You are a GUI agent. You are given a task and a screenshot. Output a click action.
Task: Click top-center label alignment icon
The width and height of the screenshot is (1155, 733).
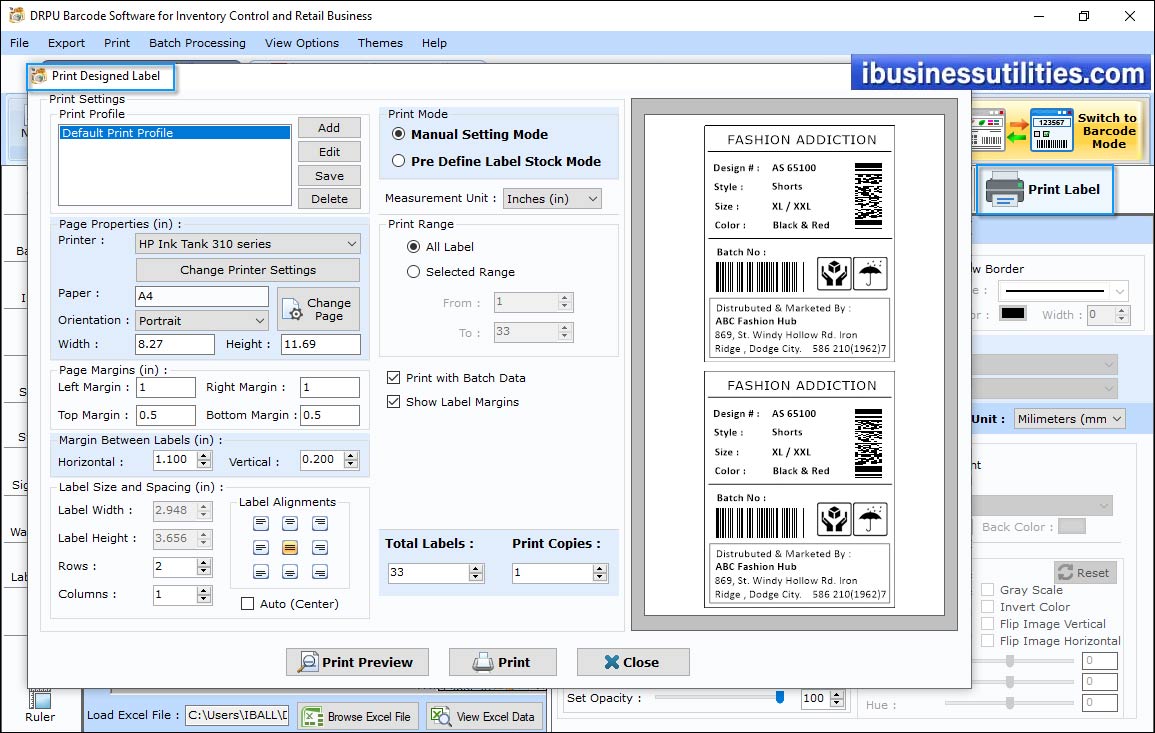pos(290,524)
